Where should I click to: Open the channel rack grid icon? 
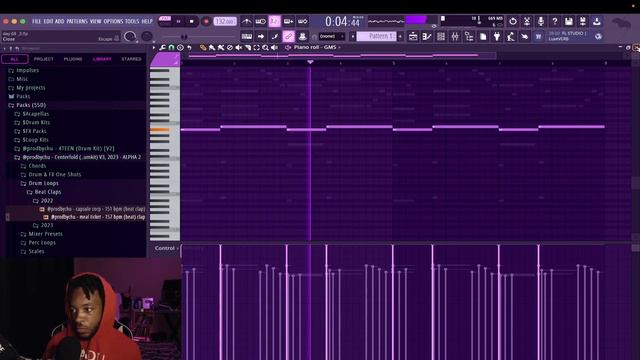click(x=441, y=37)
